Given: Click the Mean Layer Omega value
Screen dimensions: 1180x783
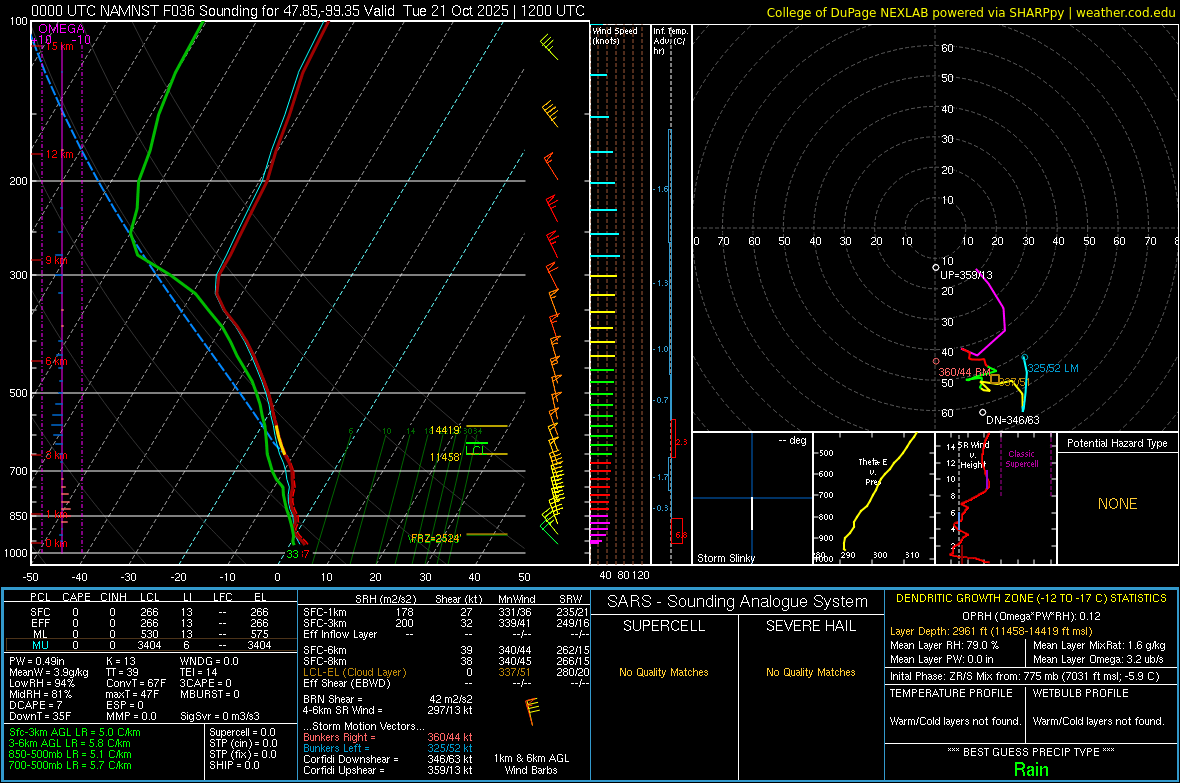Looking at the screenshot, I should pyautogui.click(x=1098, y=660).
